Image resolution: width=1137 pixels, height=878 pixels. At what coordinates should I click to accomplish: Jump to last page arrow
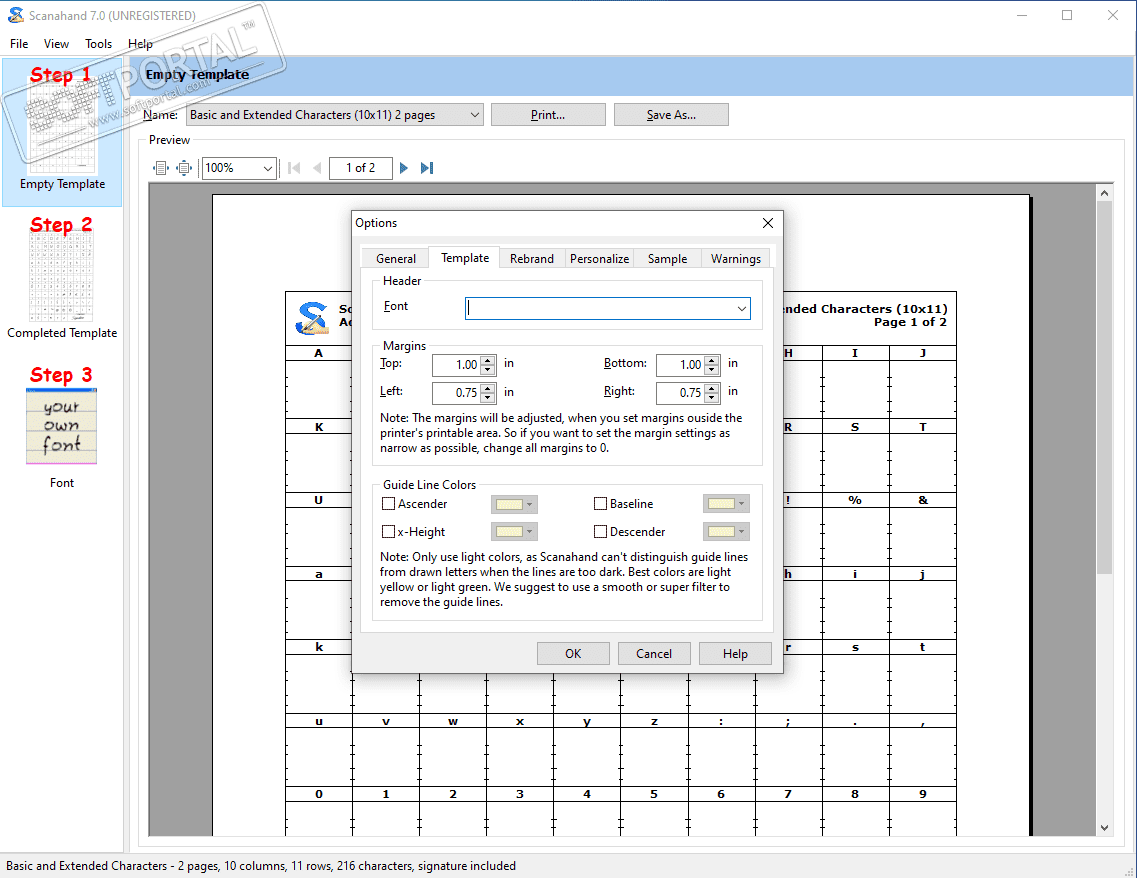click(x=427, y=168)
